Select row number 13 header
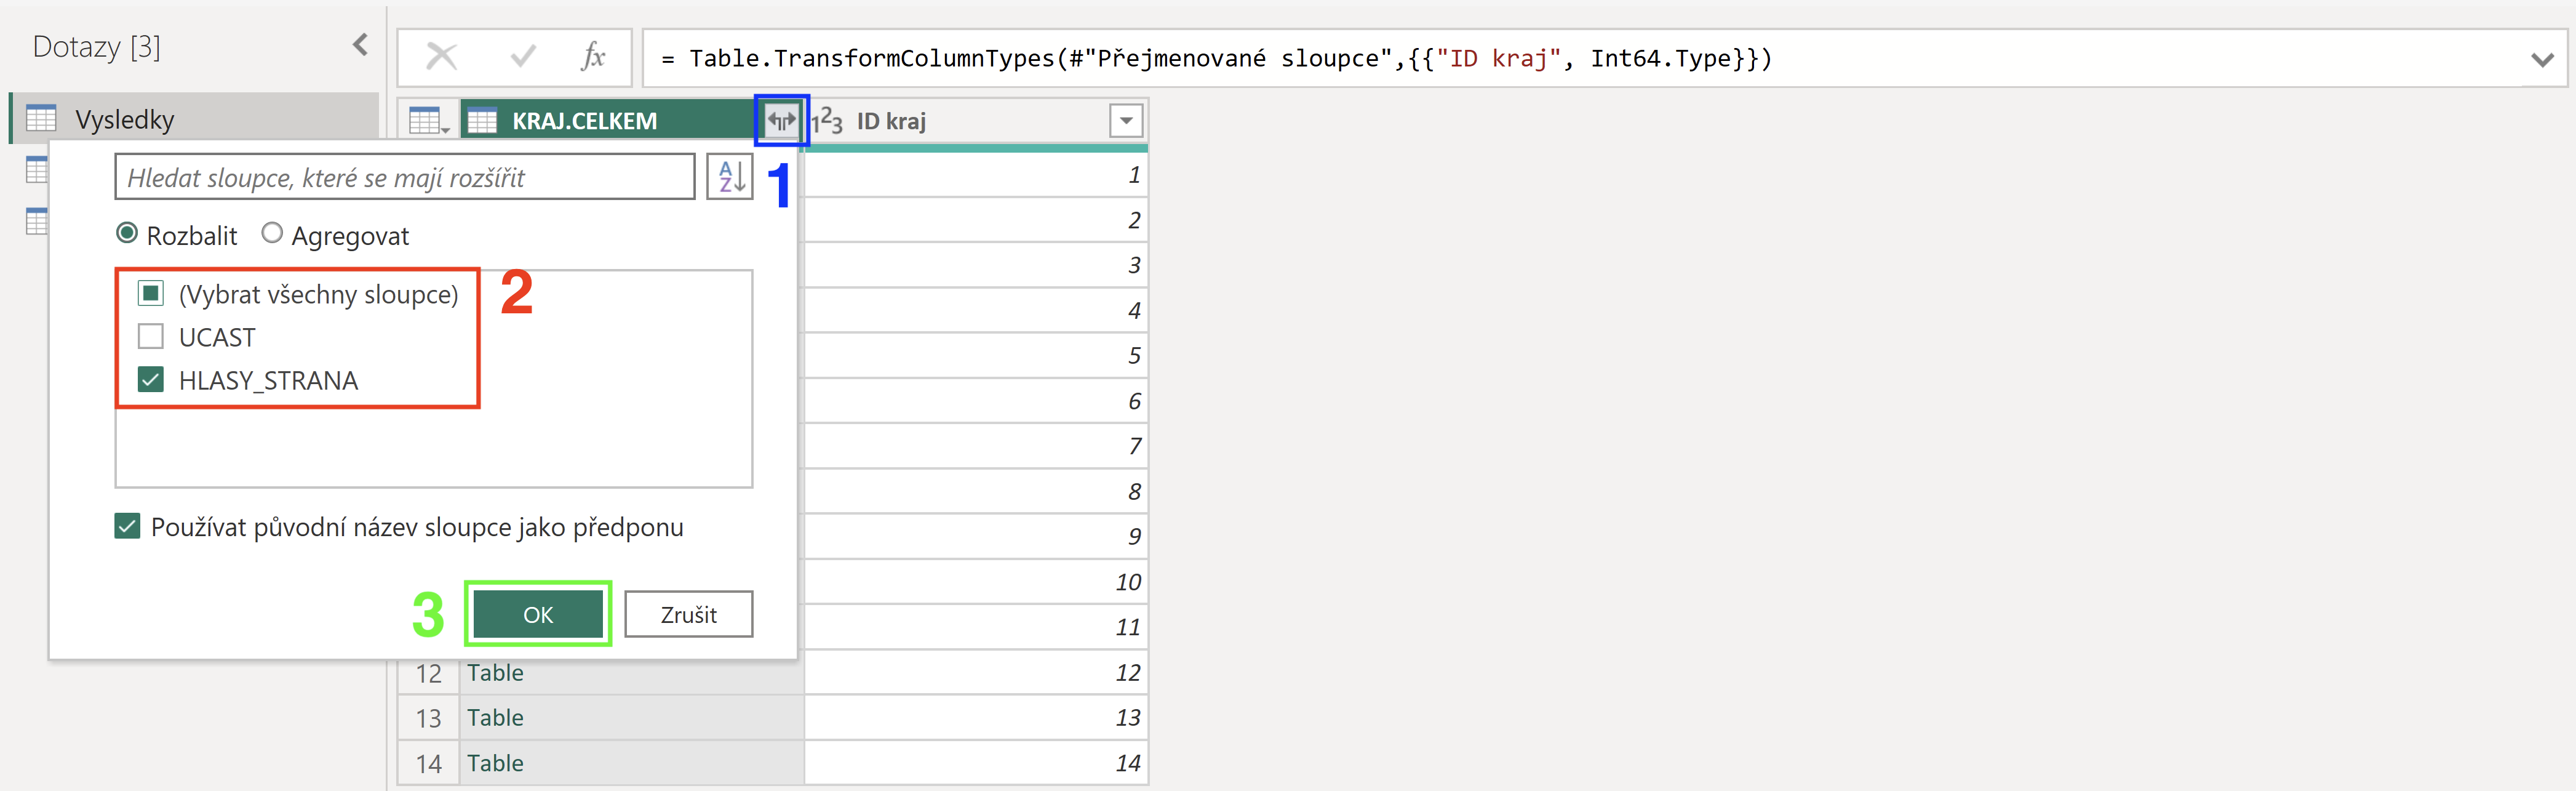The width and height of the screenshot is (2576, 791). coord(429,718)
